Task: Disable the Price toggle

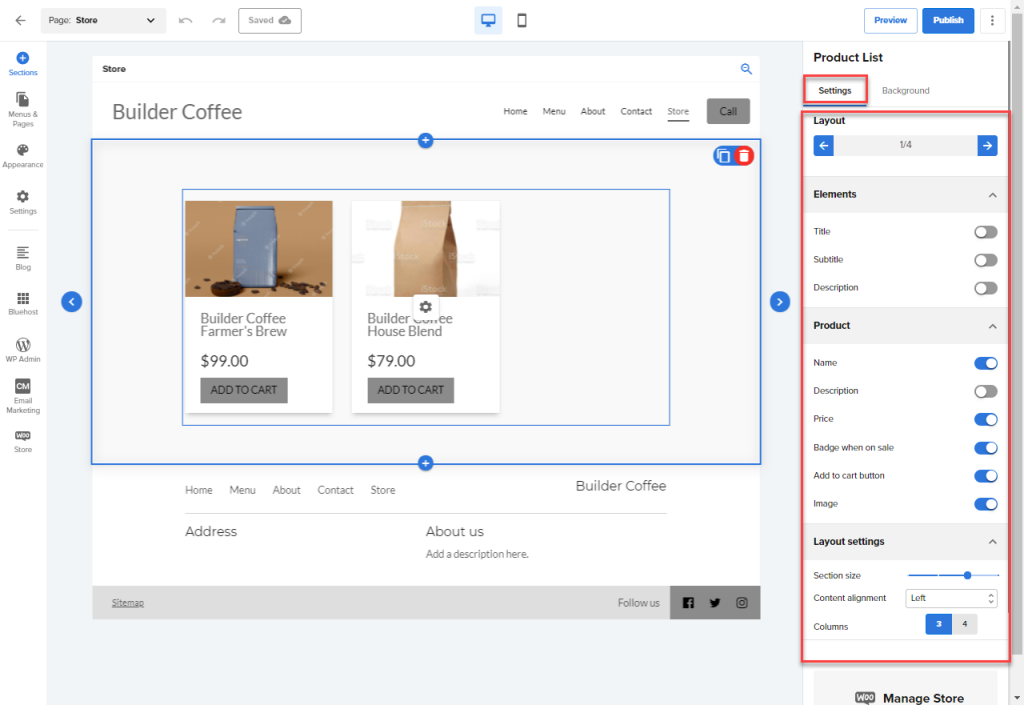Action: [x=985, y=419]
